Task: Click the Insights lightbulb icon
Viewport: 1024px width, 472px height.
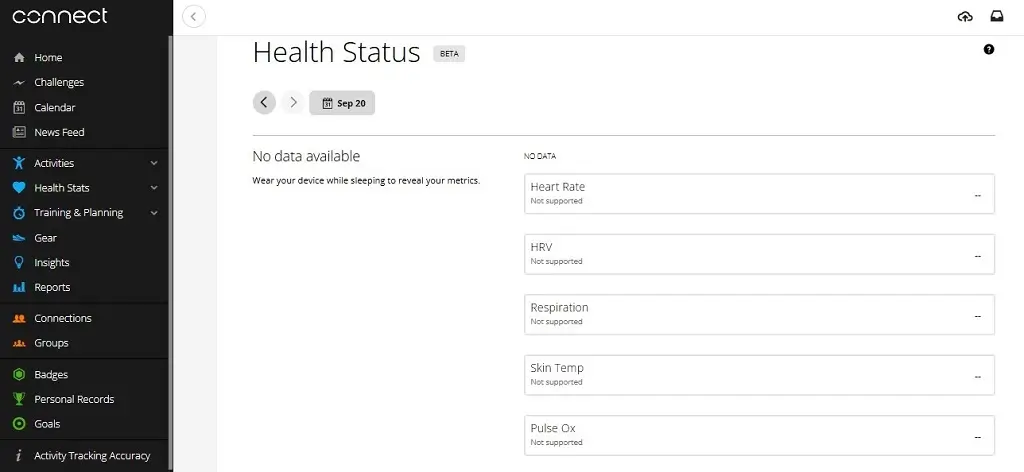Action: pyautogui.click(x=19, y=262)
